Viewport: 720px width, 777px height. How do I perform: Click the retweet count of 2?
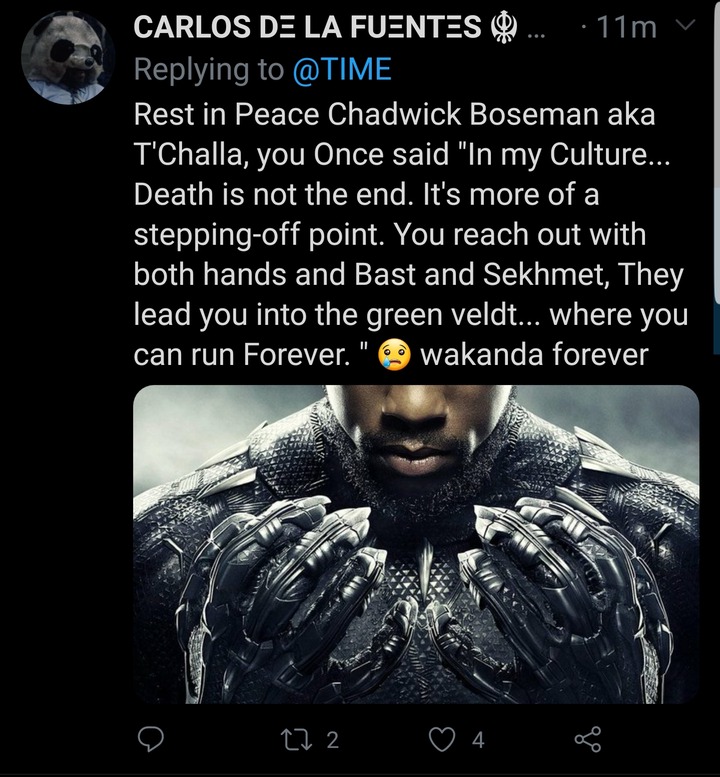(x=333, y=740)
